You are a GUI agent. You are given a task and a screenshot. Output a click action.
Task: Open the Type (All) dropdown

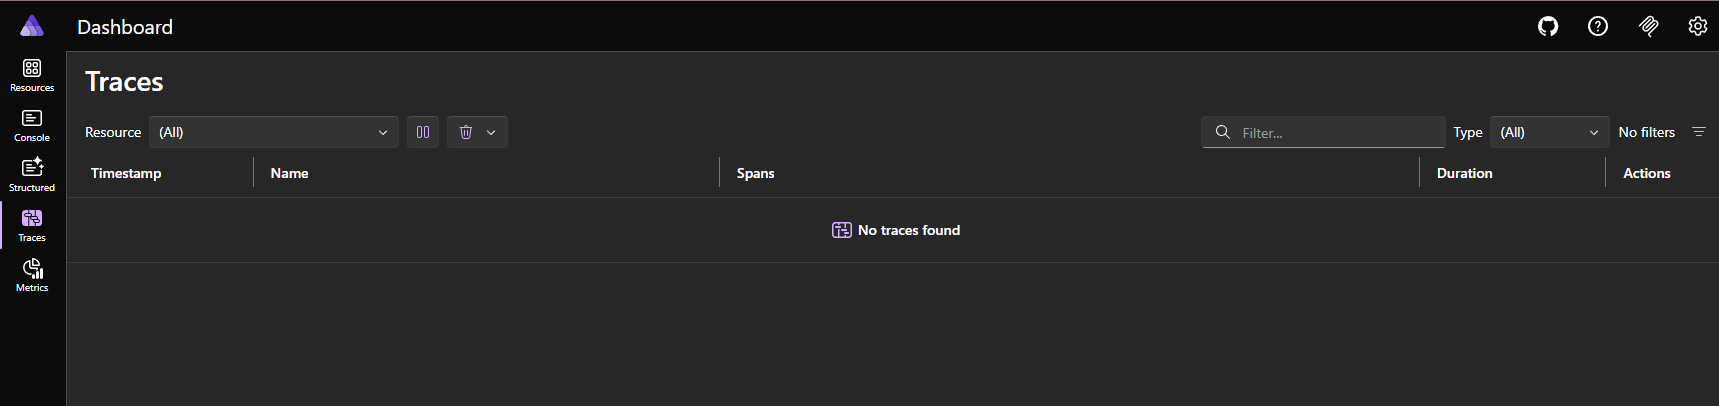tap(1549, 132)
